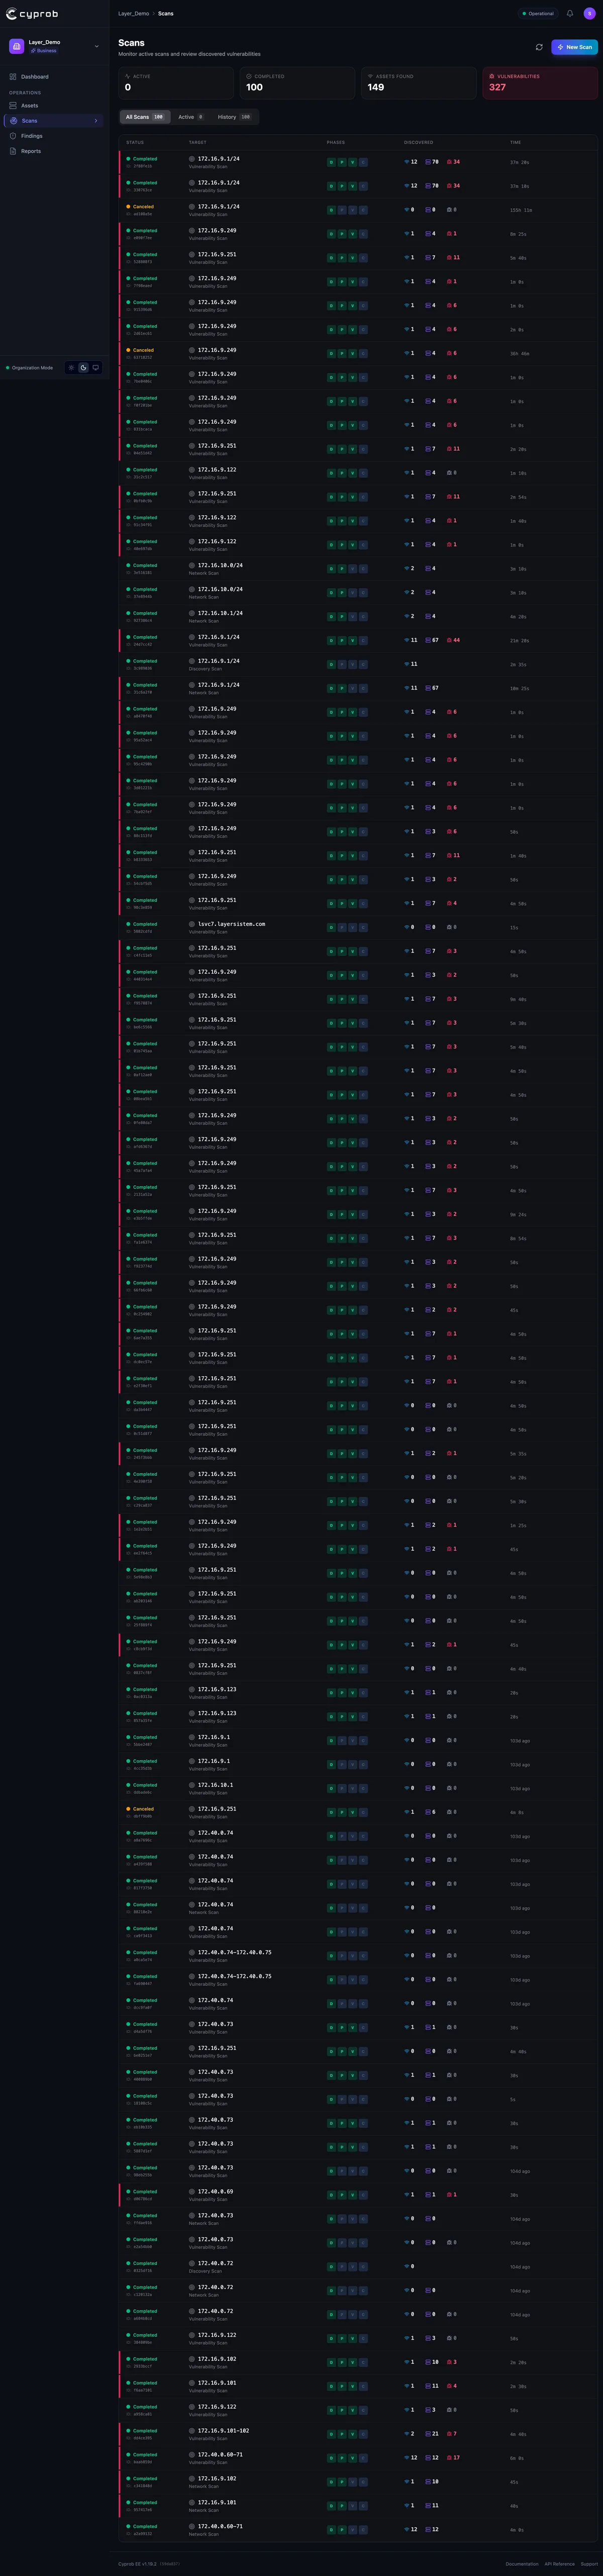The width and height of the screenshot is (603, 2576).
Task: Select the All Scans tab
Action: pyautogui.click(x=144, y=117)
